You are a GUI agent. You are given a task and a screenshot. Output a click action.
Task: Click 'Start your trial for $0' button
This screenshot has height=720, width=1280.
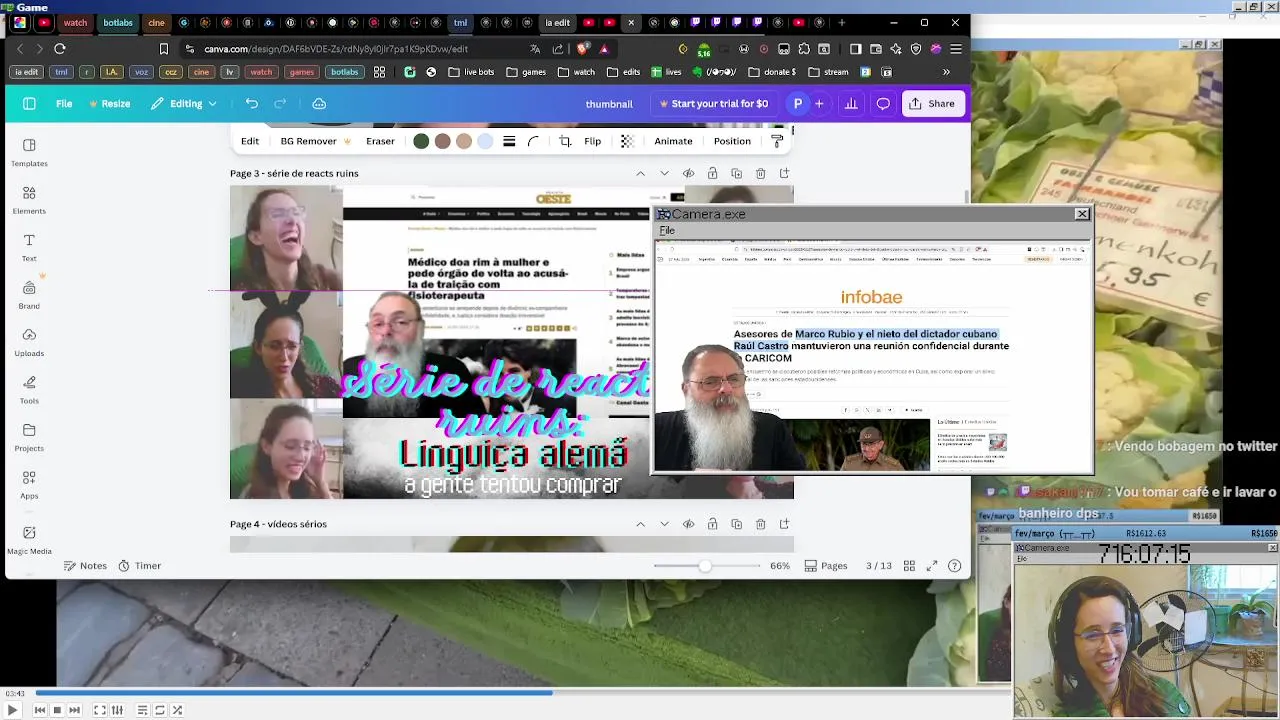click(714, 103)
